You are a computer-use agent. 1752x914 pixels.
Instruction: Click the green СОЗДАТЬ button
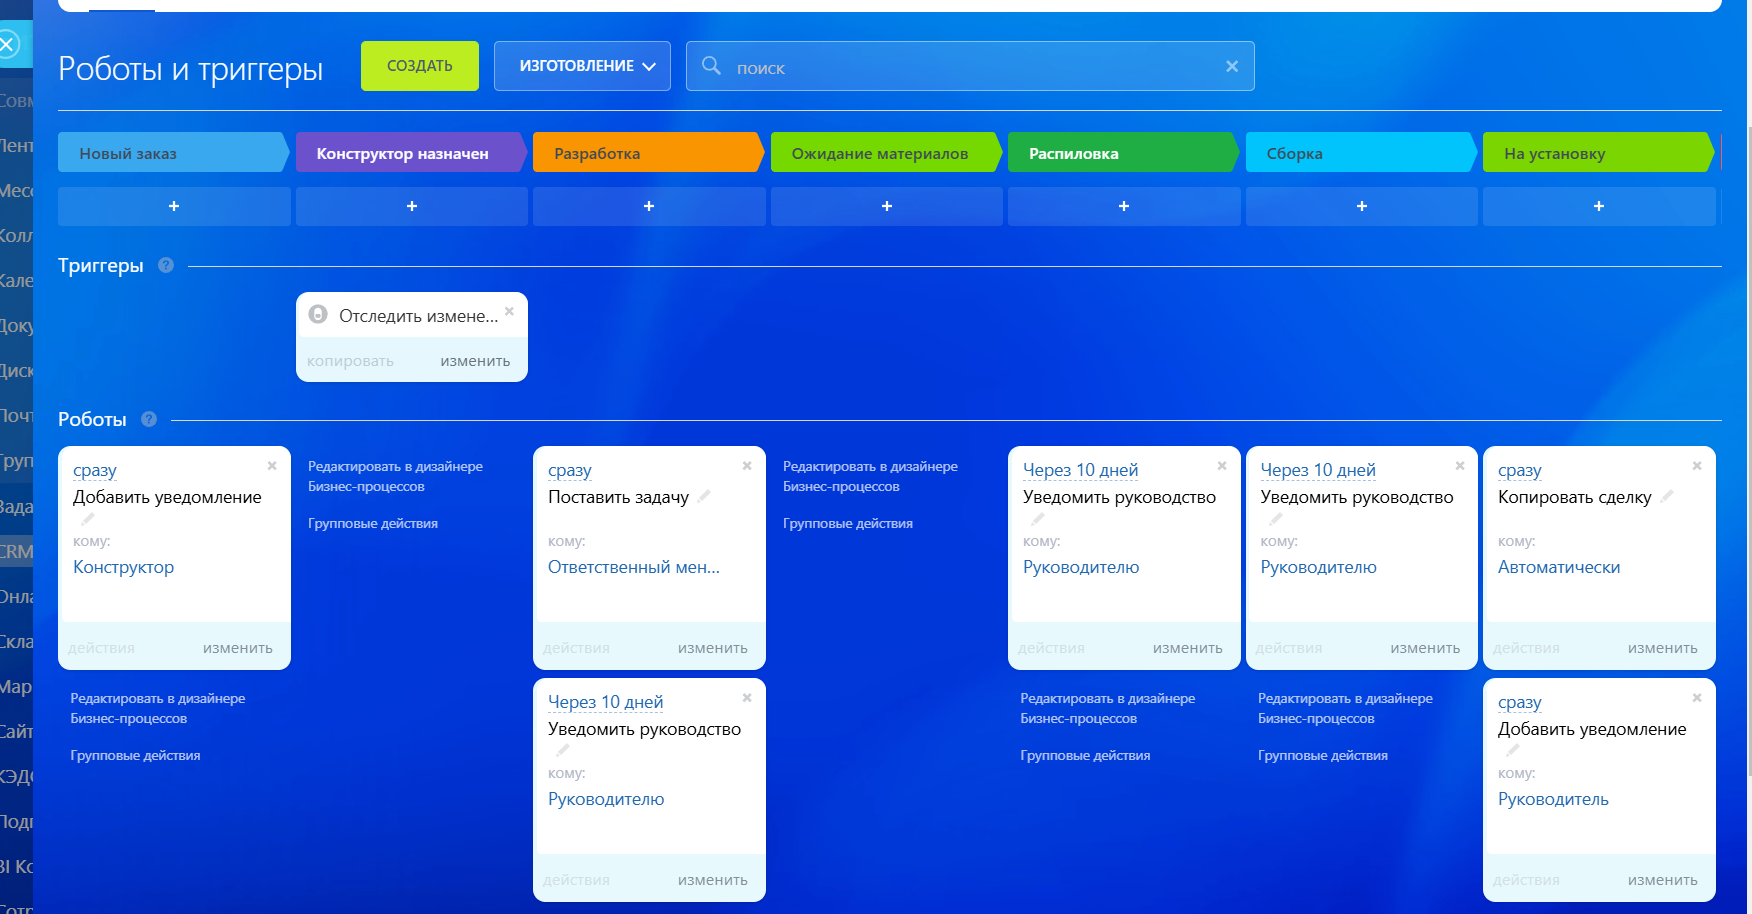tap(420, 66)
